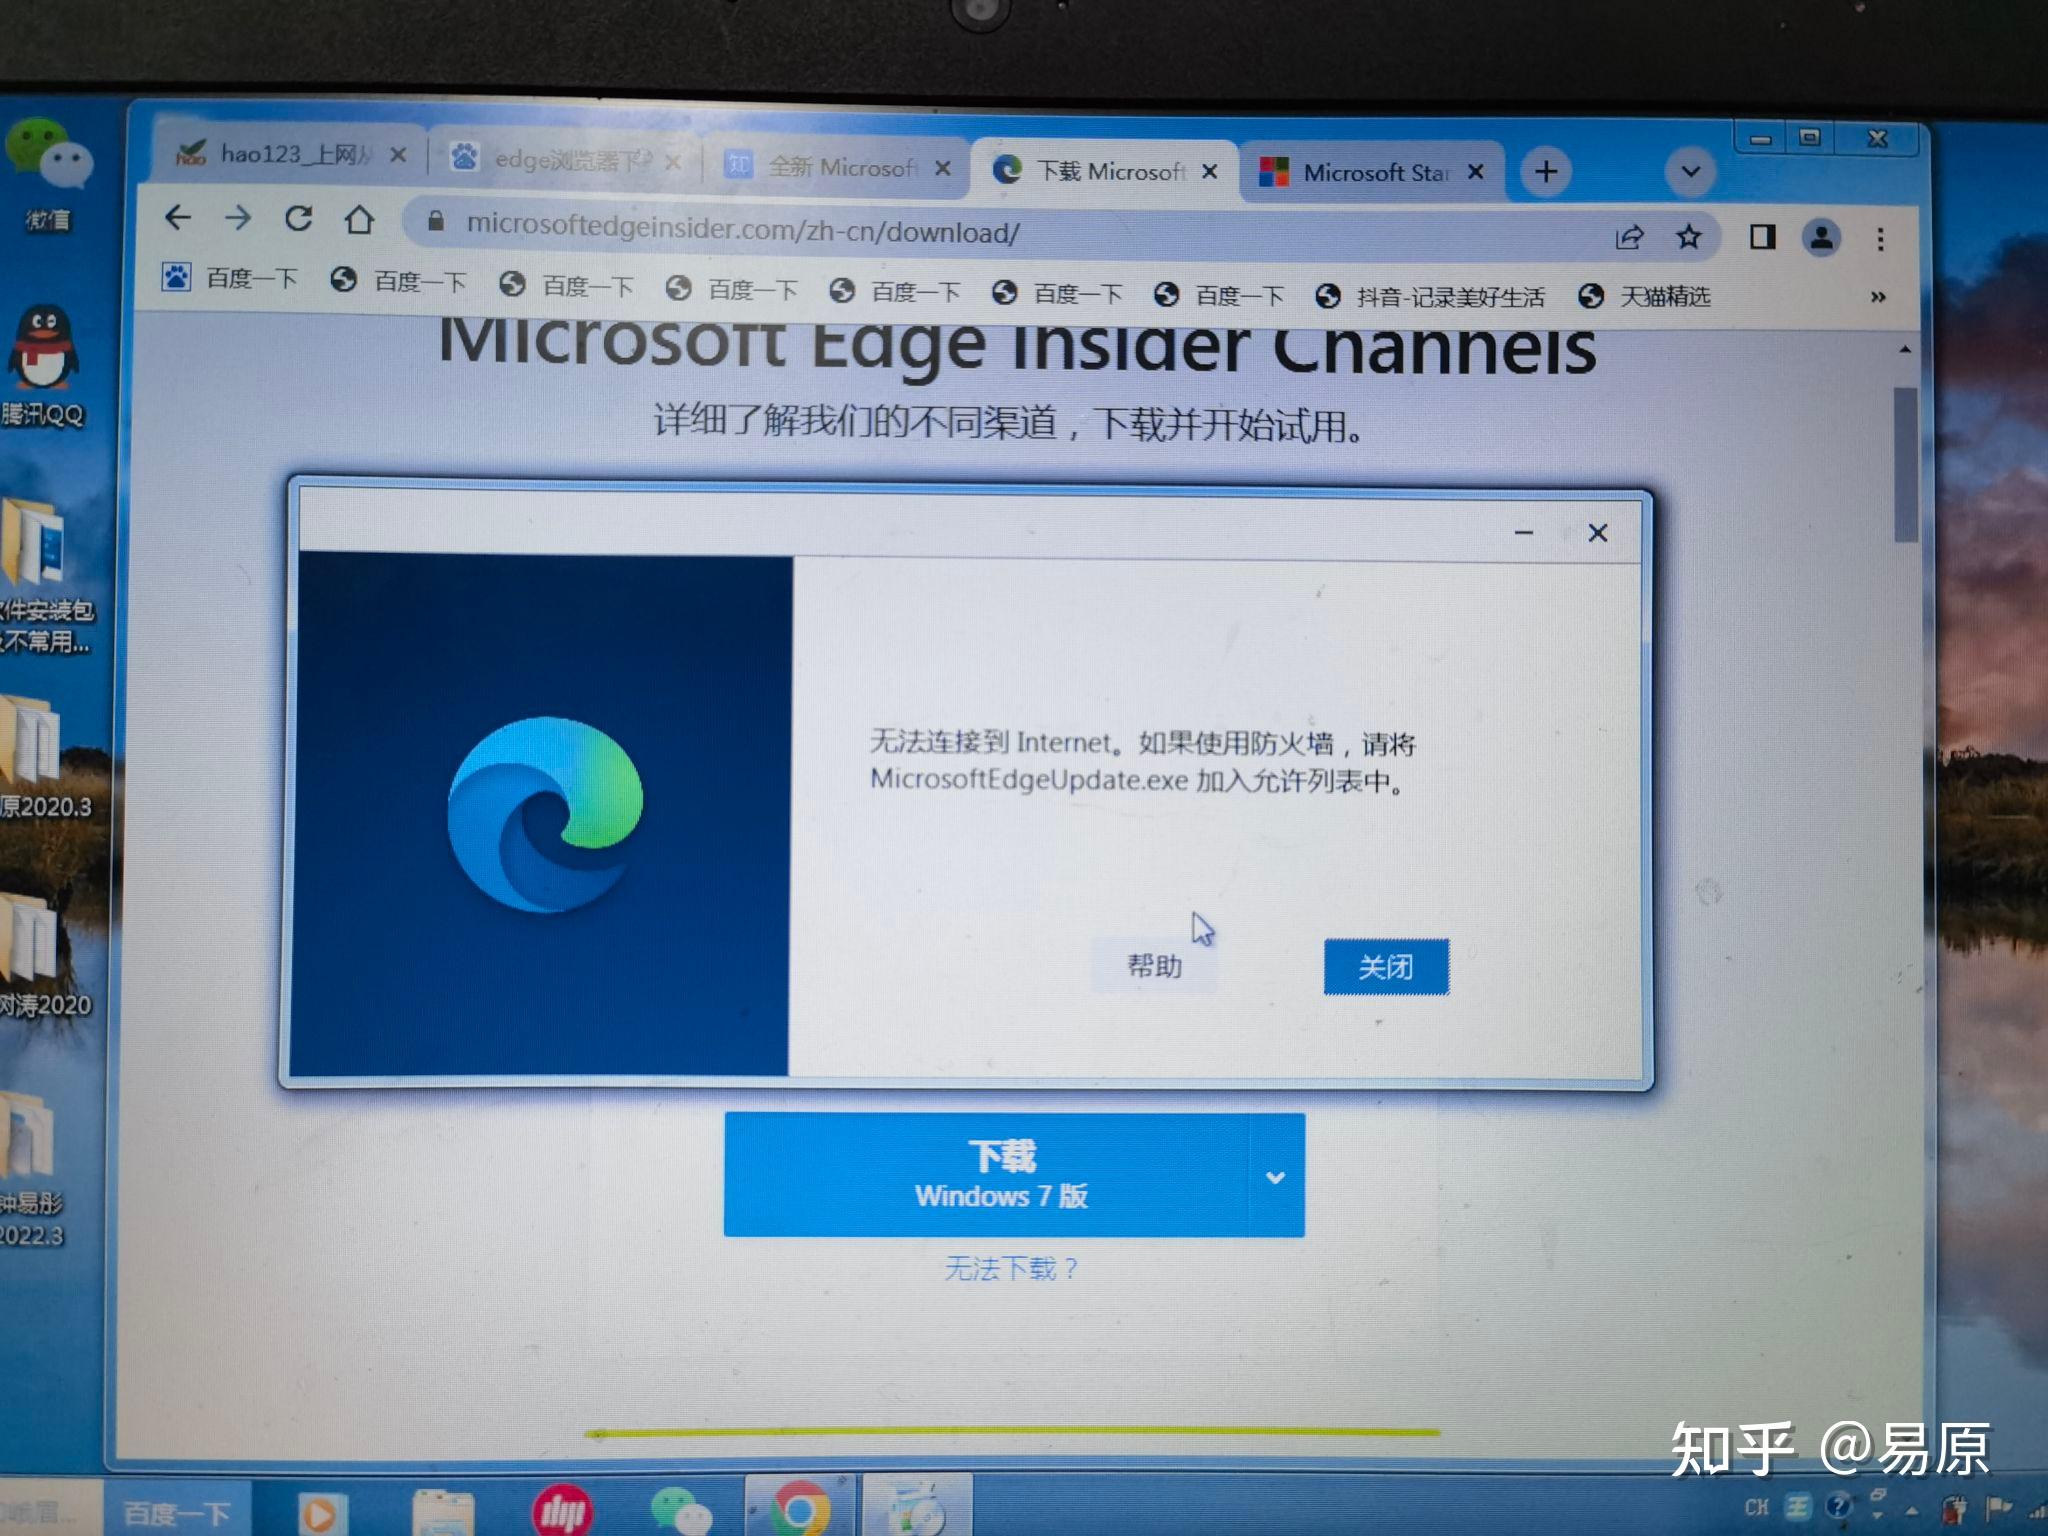Click the 帮助 button in the installer dialog
Screen dimensions: 2048x1536
click(1155, 965)
